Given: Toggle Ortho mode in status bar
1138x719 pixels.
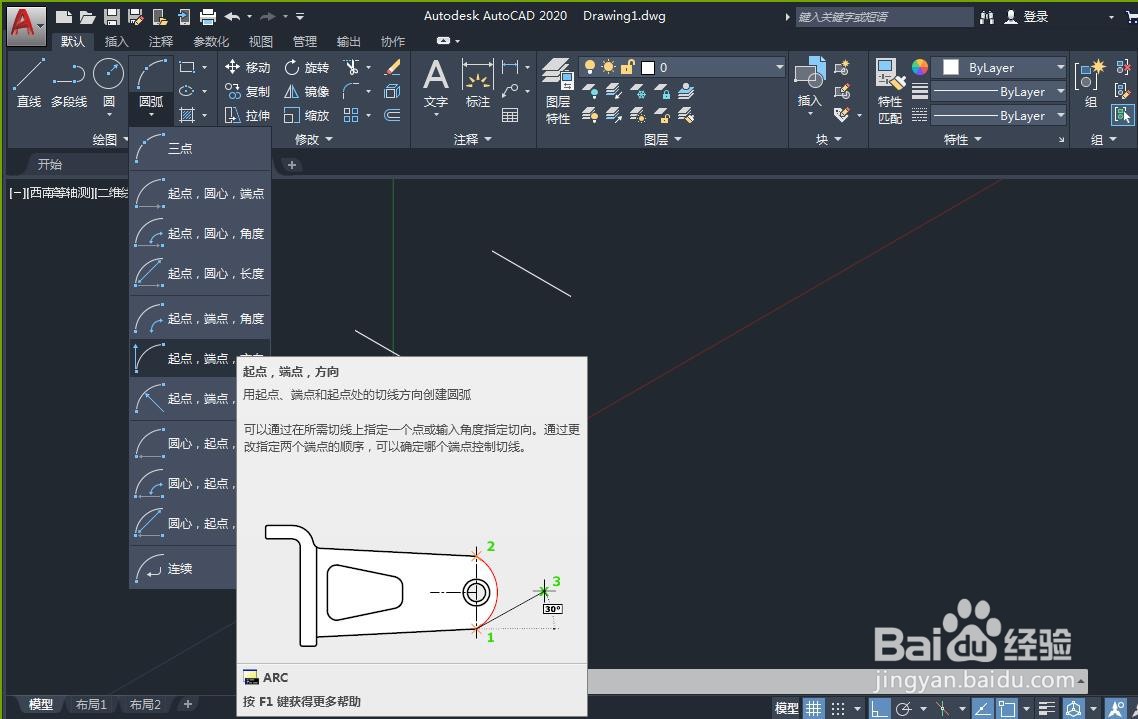Looking at the screenshot, I should coord(880,708).
